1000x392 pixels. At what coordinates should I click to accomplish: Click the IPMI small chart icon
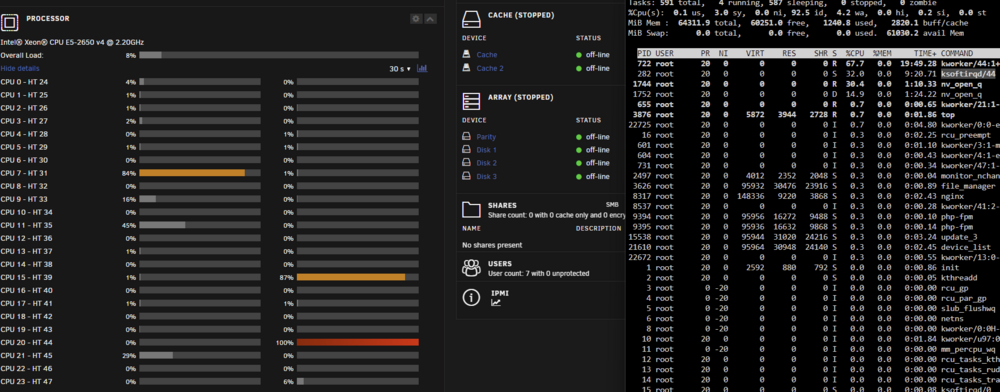click(x=496, y=303)
